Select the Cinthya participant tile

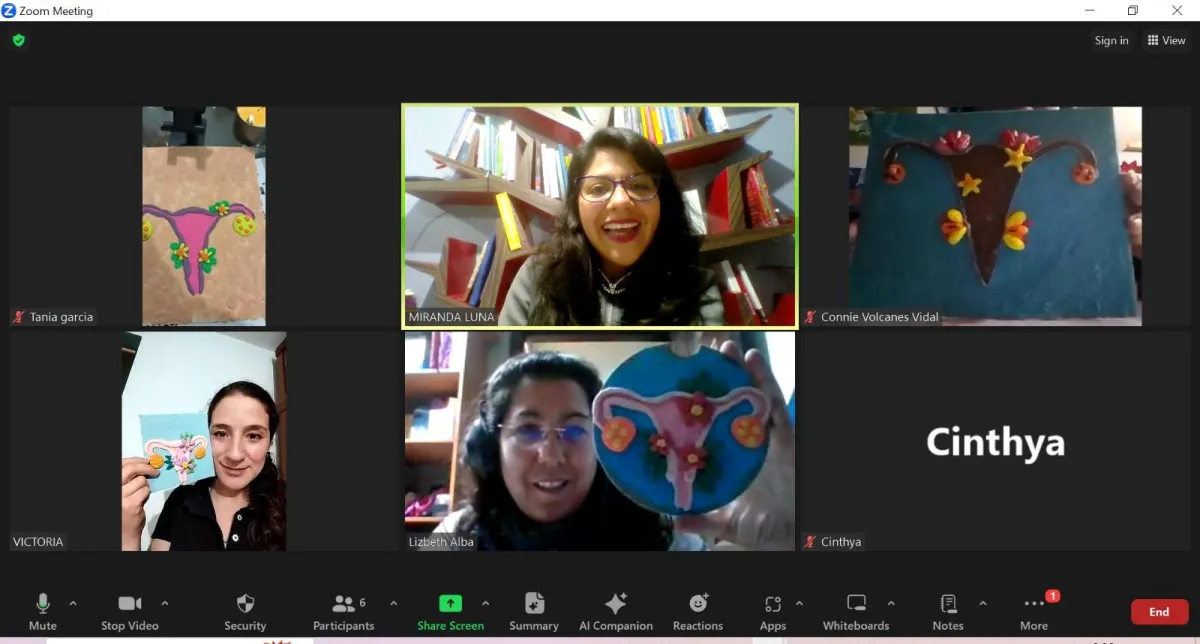[x=996, y=441]
